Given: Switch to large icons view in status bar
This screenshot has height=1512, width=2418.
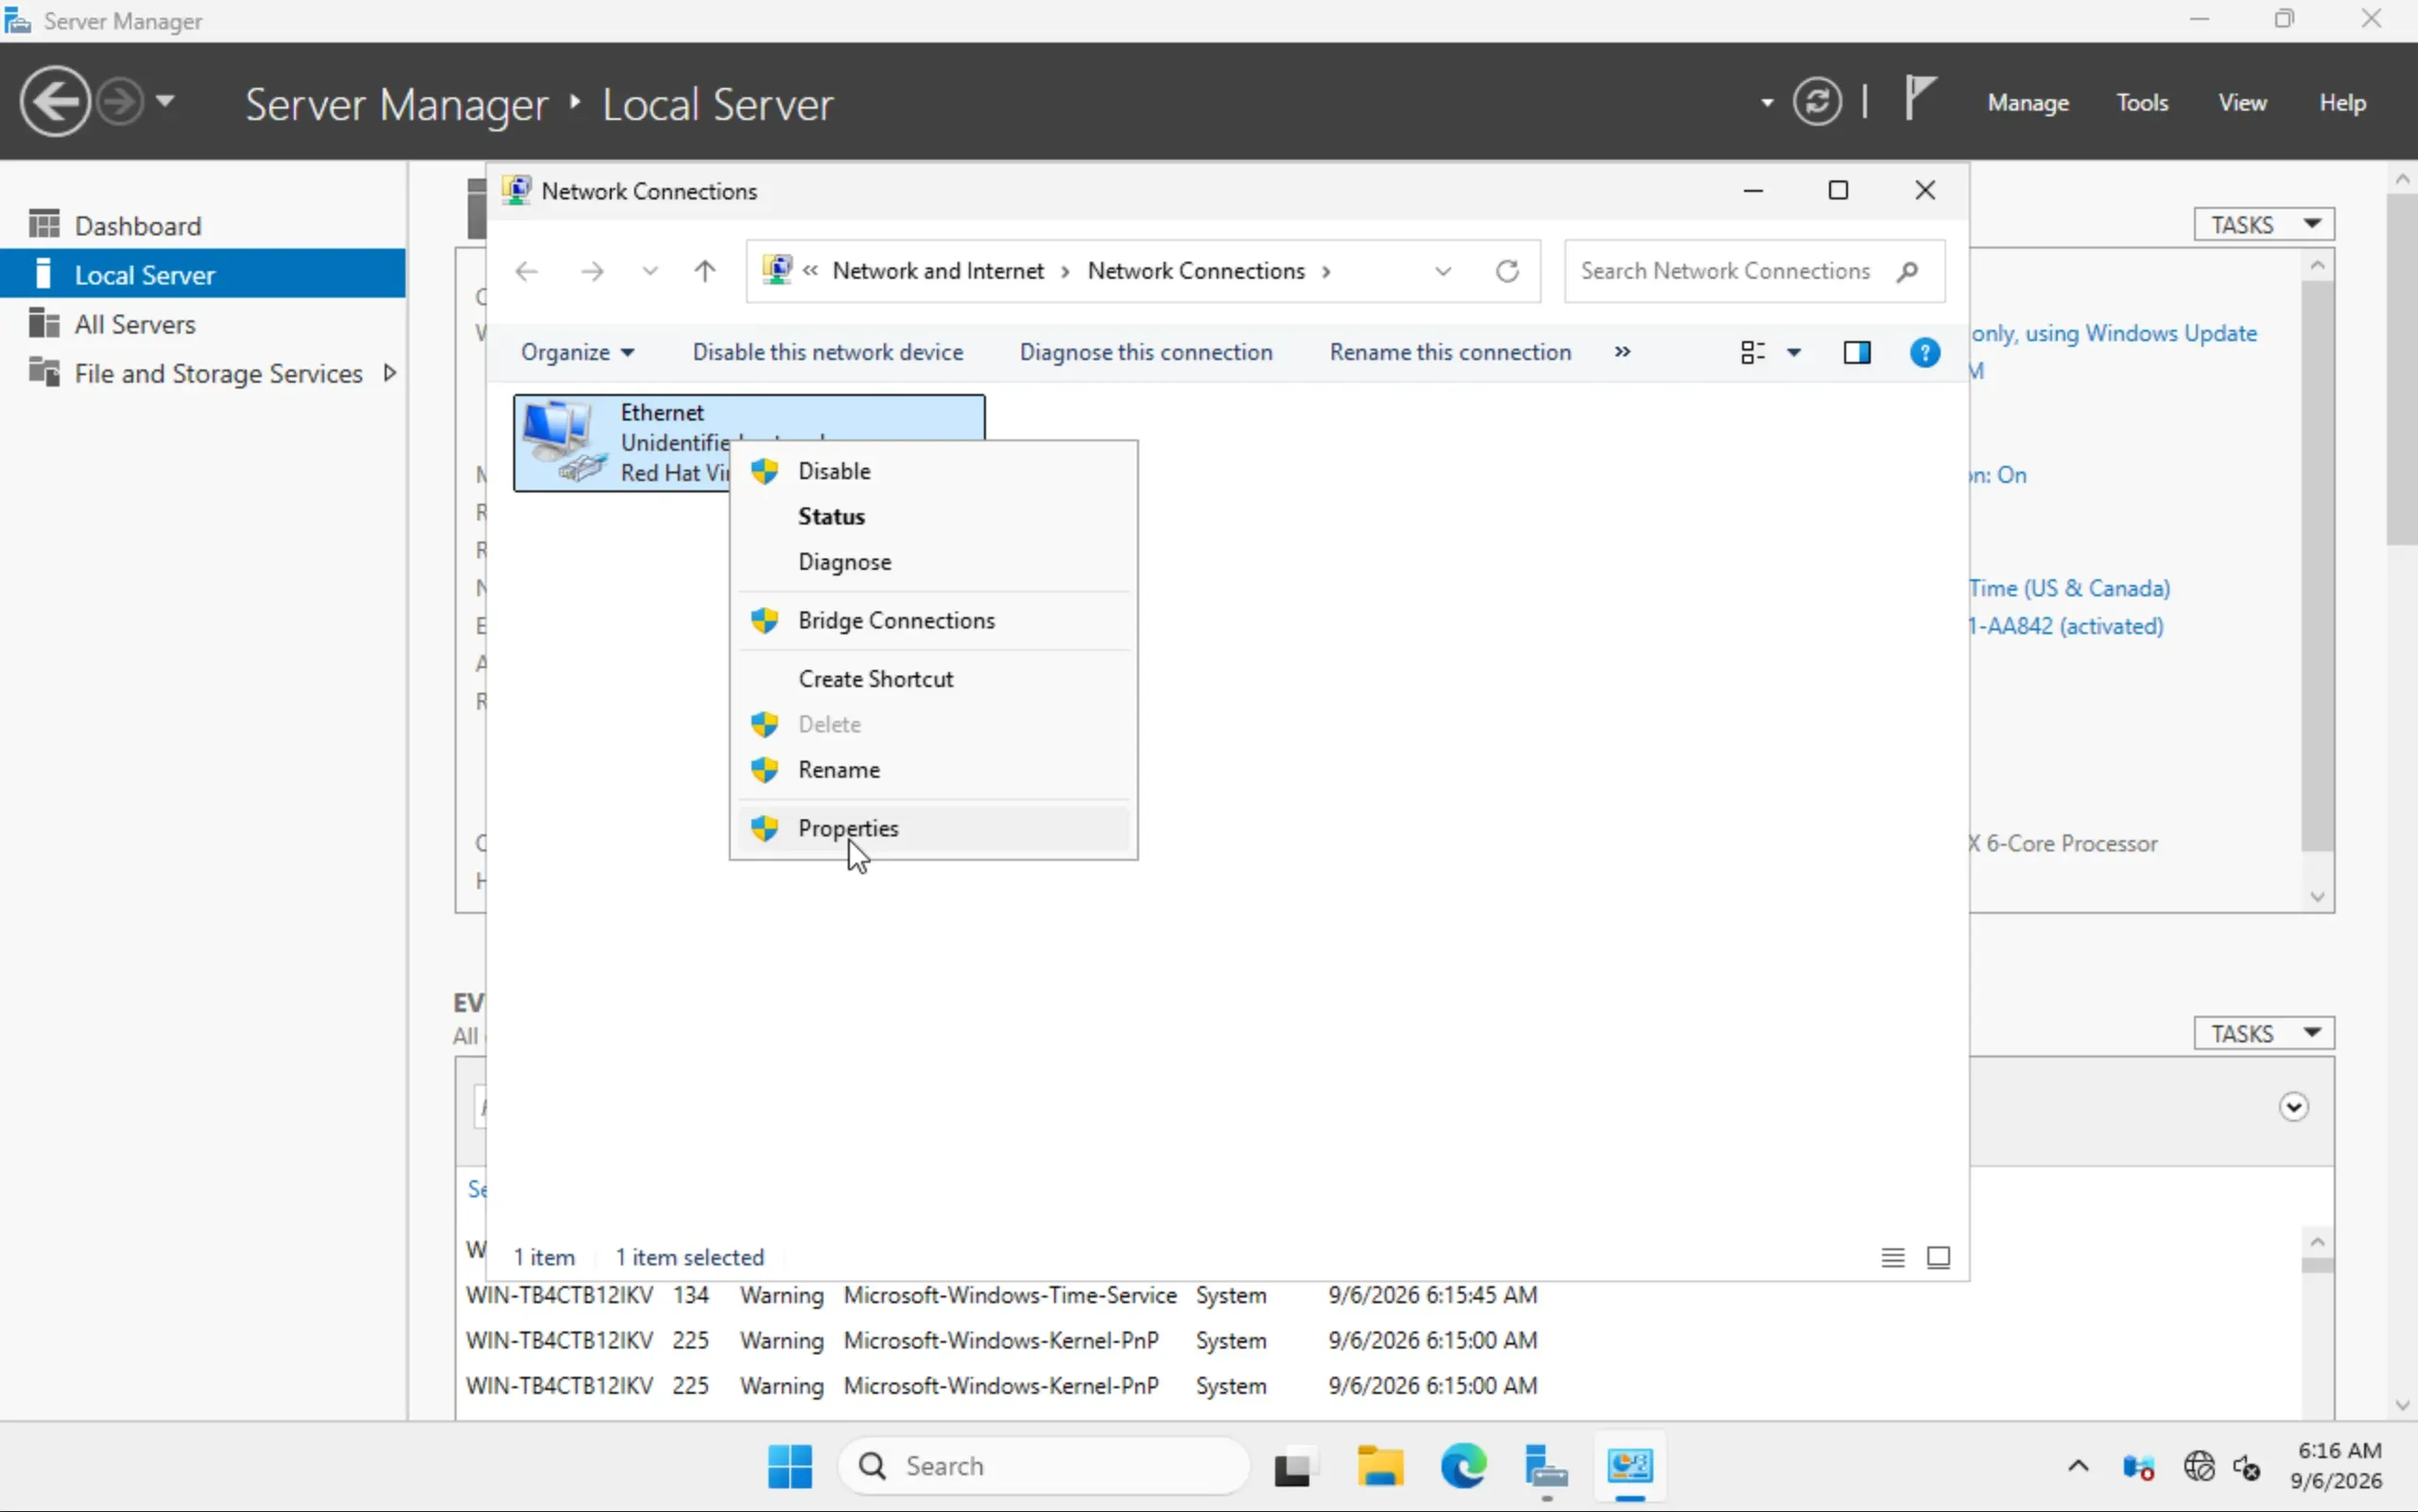Looking at the screenshot, I should [1938, 1257].
